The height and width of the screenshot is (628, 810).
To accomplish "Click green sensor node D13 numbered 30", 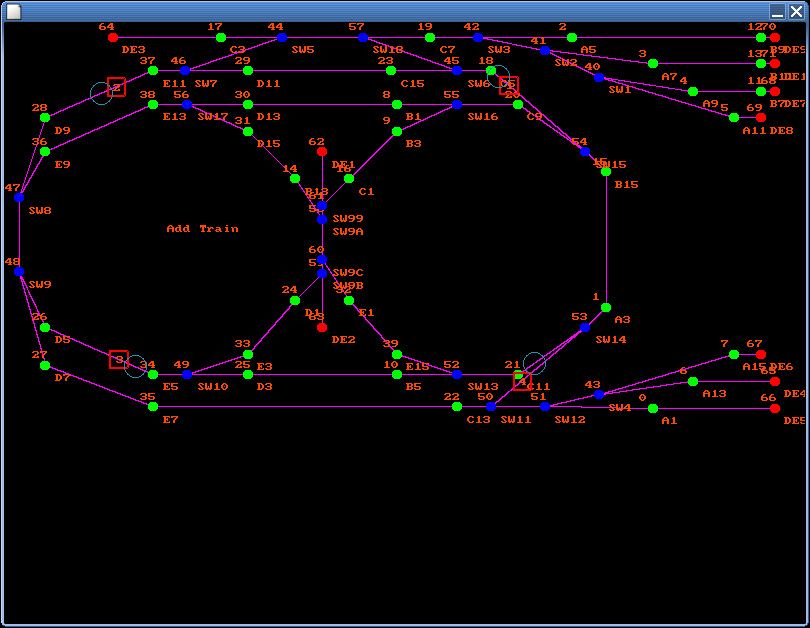I will click(x=248, y=105).
